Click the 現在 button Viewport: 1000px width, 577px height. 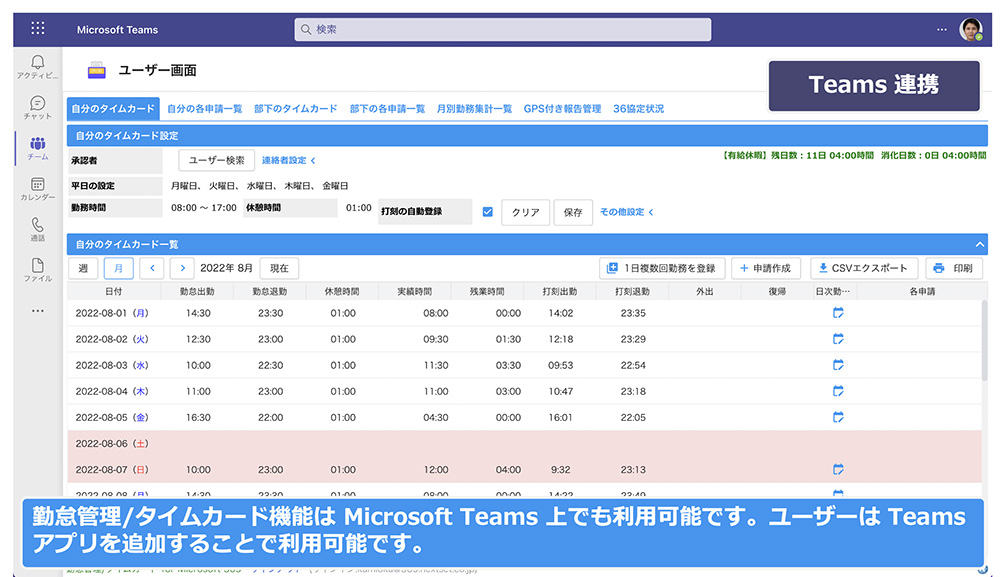coord(279,268)
